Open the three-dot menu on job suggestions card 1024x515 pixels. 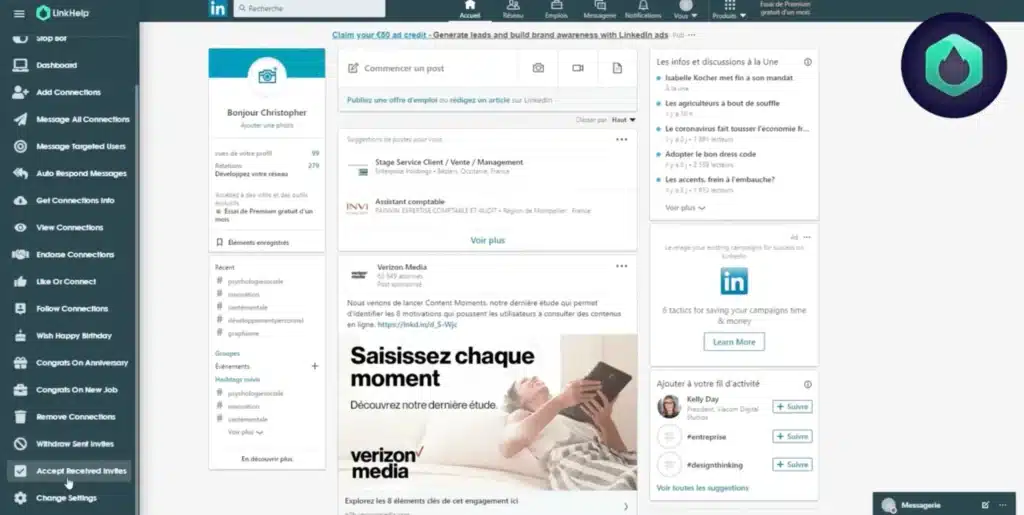pos(622,139)
